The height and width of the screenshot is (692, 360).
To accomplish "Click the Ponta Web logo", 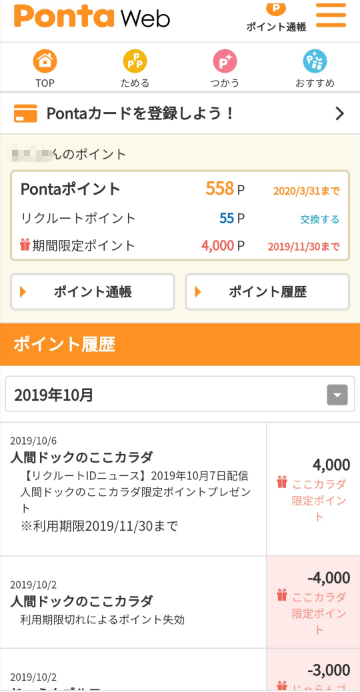I will pyautogui.click(x=92, y=17).
